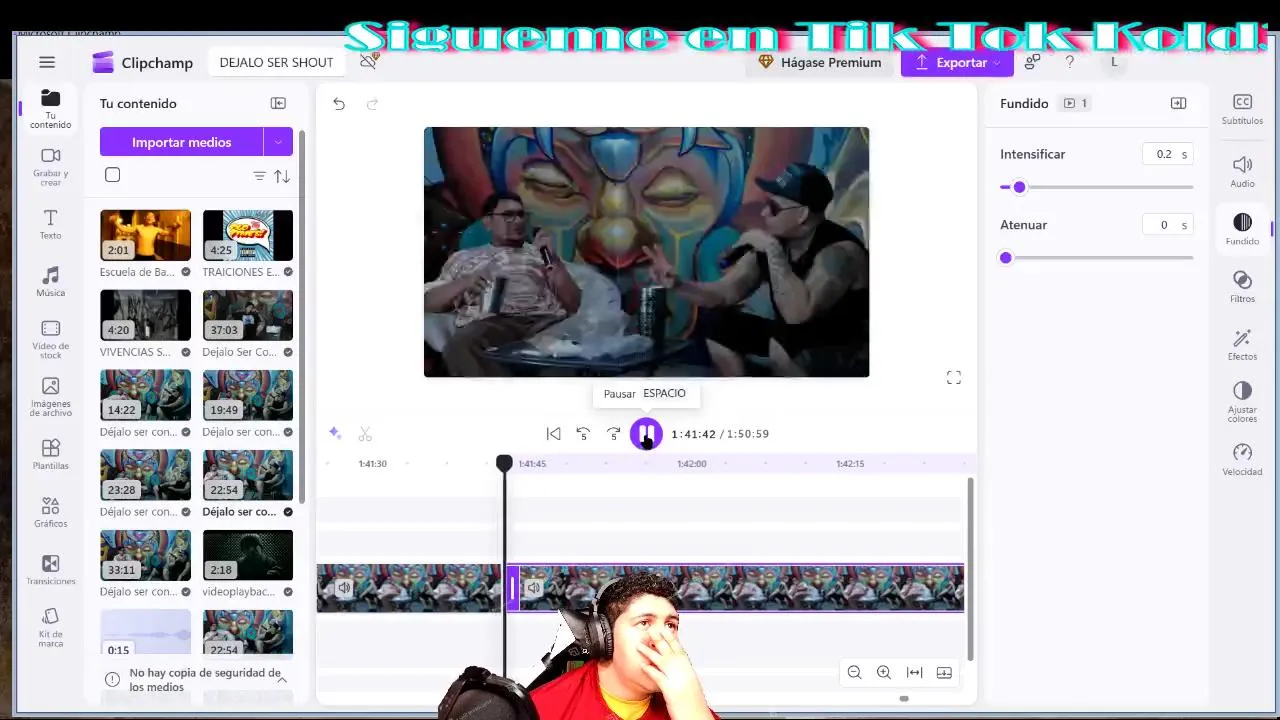Click the undo arrow
This screenshot has width=1280, height=720.
point(339,104)
